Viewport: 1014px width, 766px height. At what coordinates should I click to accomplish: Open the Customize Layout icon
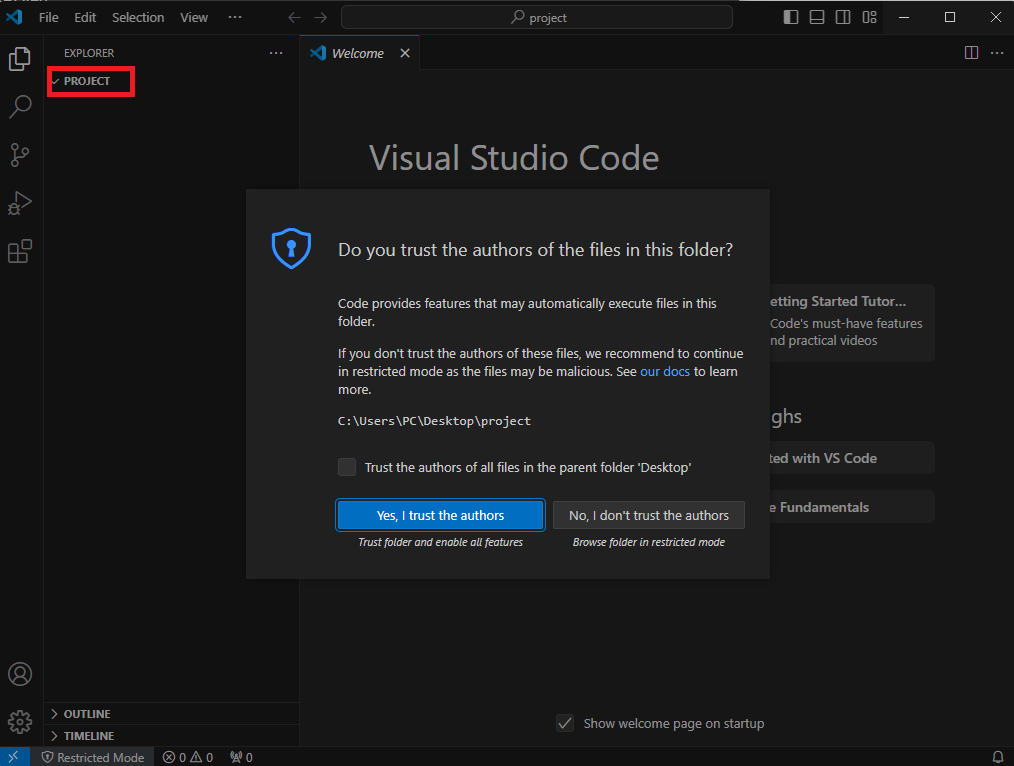point(869,17)
